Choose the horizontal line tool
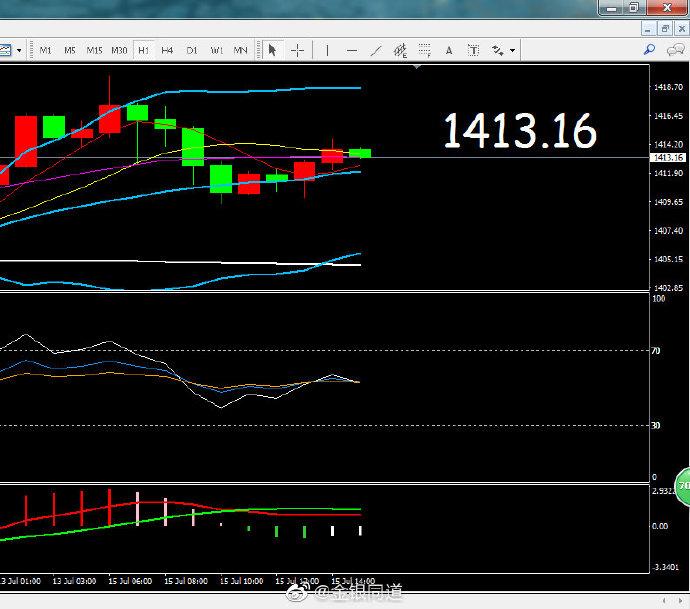The height and width of the screenshot is (609, 690). tap(352, 51)
